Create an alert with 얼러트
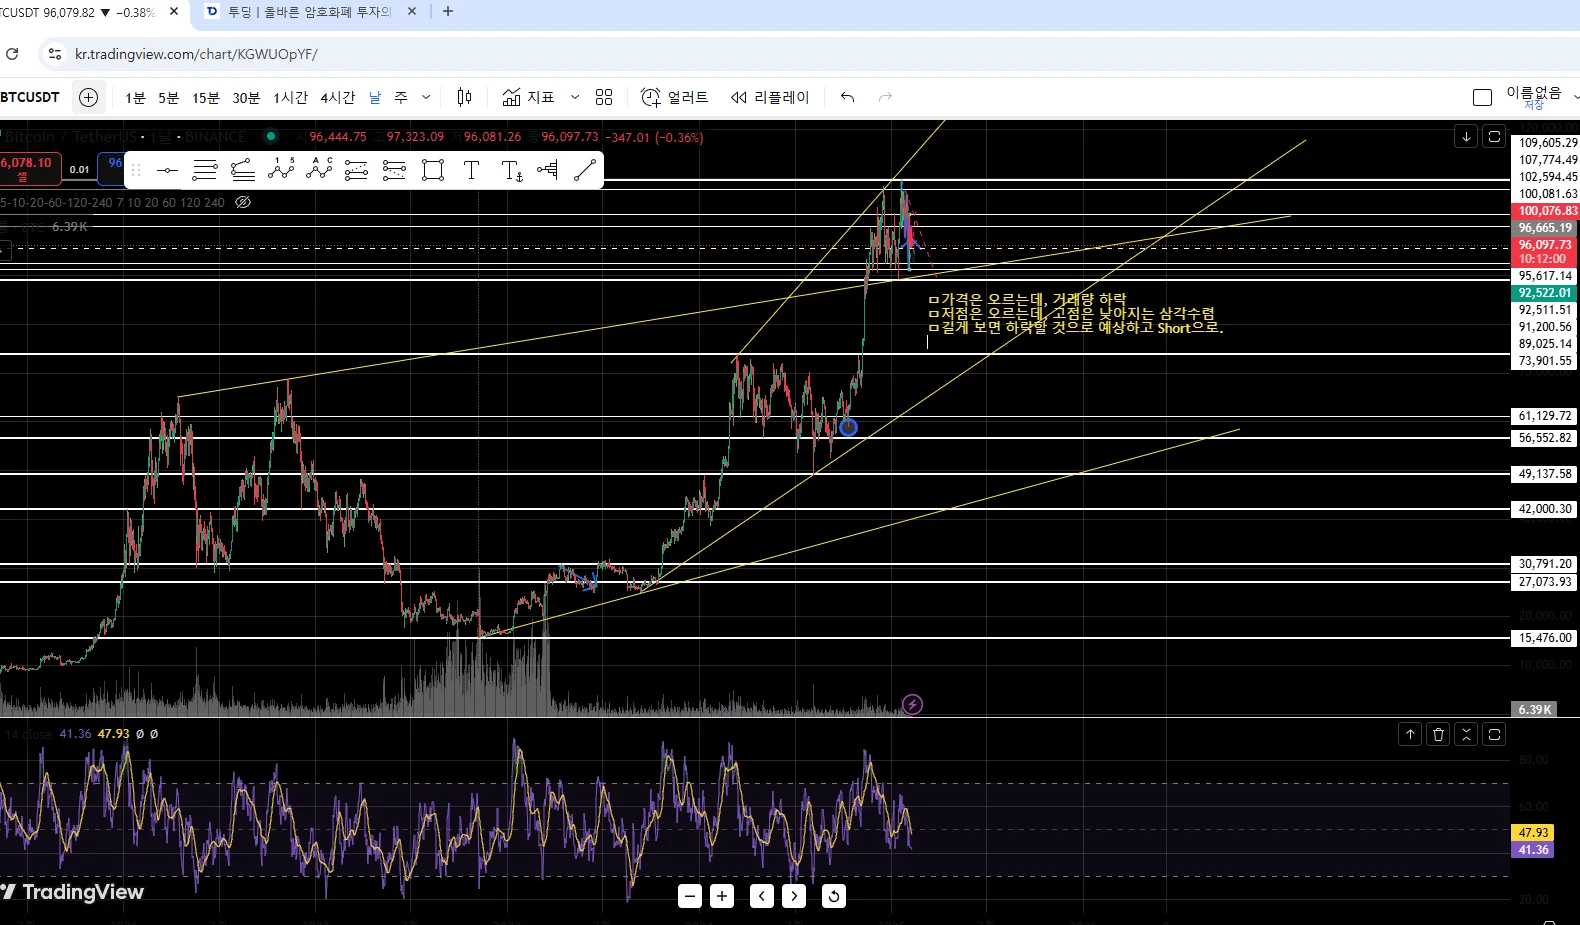 (674, 97)
